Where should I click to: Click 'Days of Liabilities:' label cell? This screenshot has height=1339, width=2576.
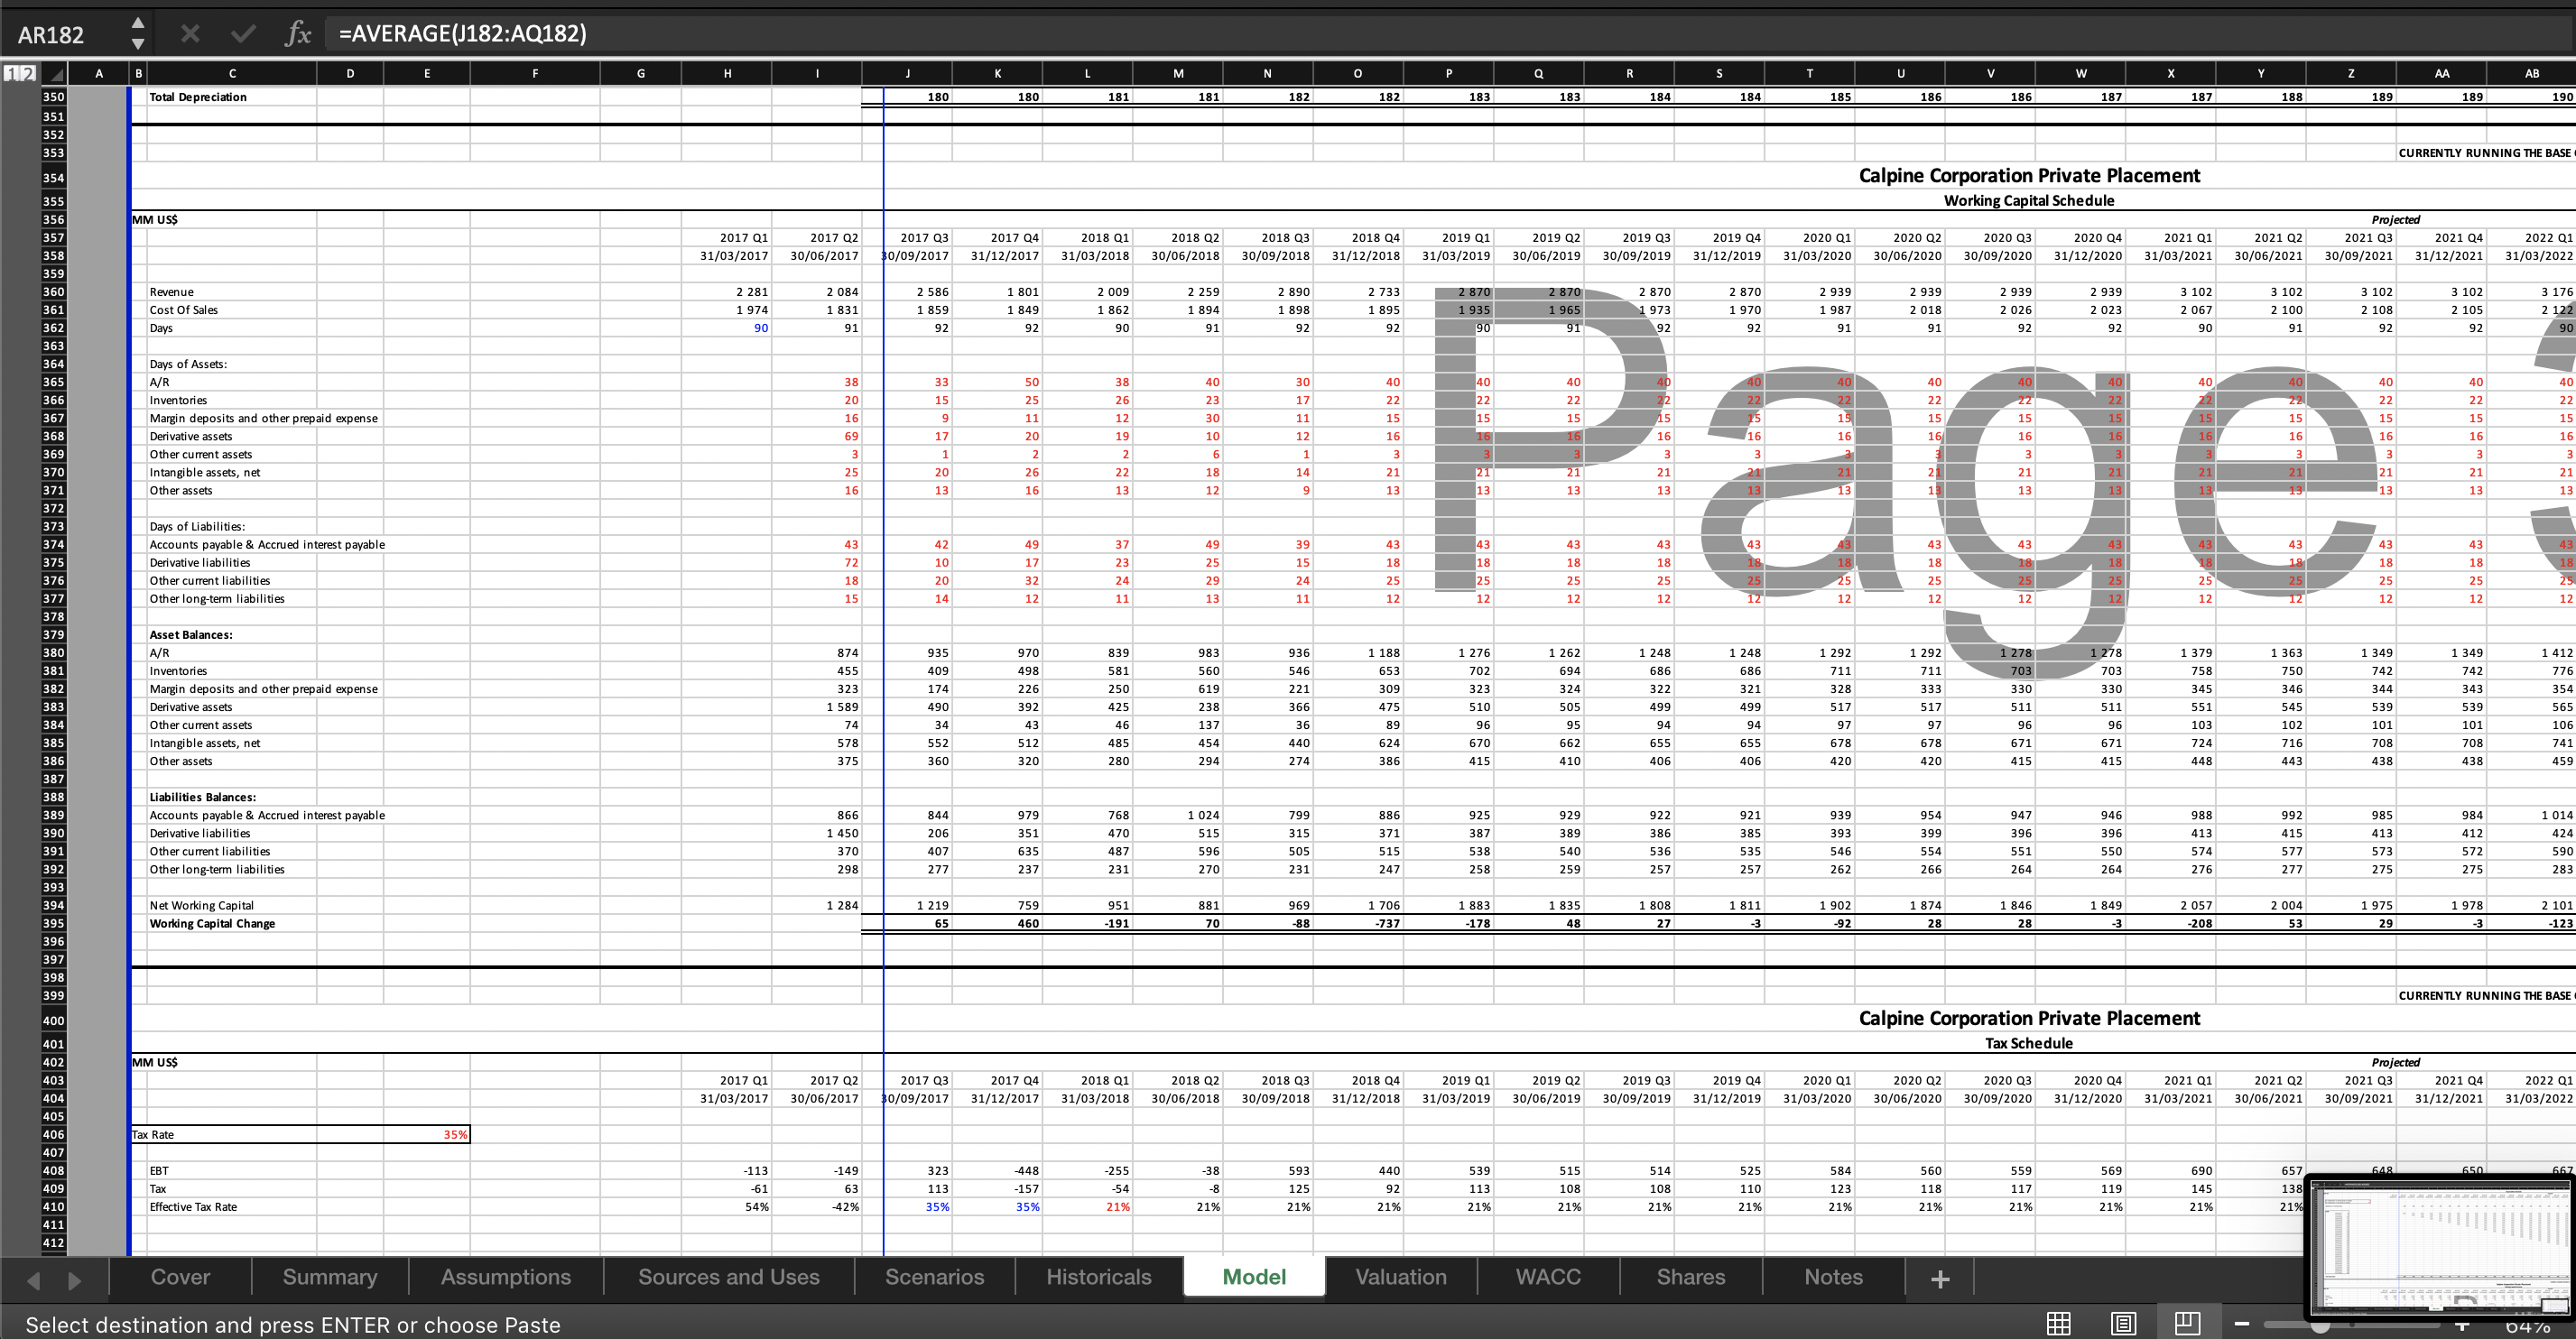(197, 527)
